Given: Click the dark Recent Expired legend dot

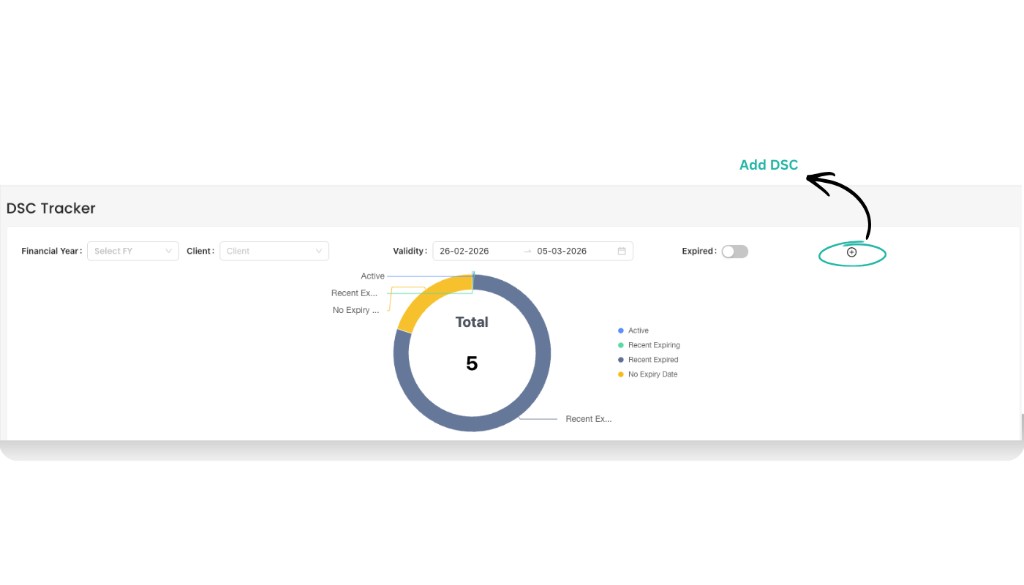Looking at the screenshot, I should click(621, 359).
